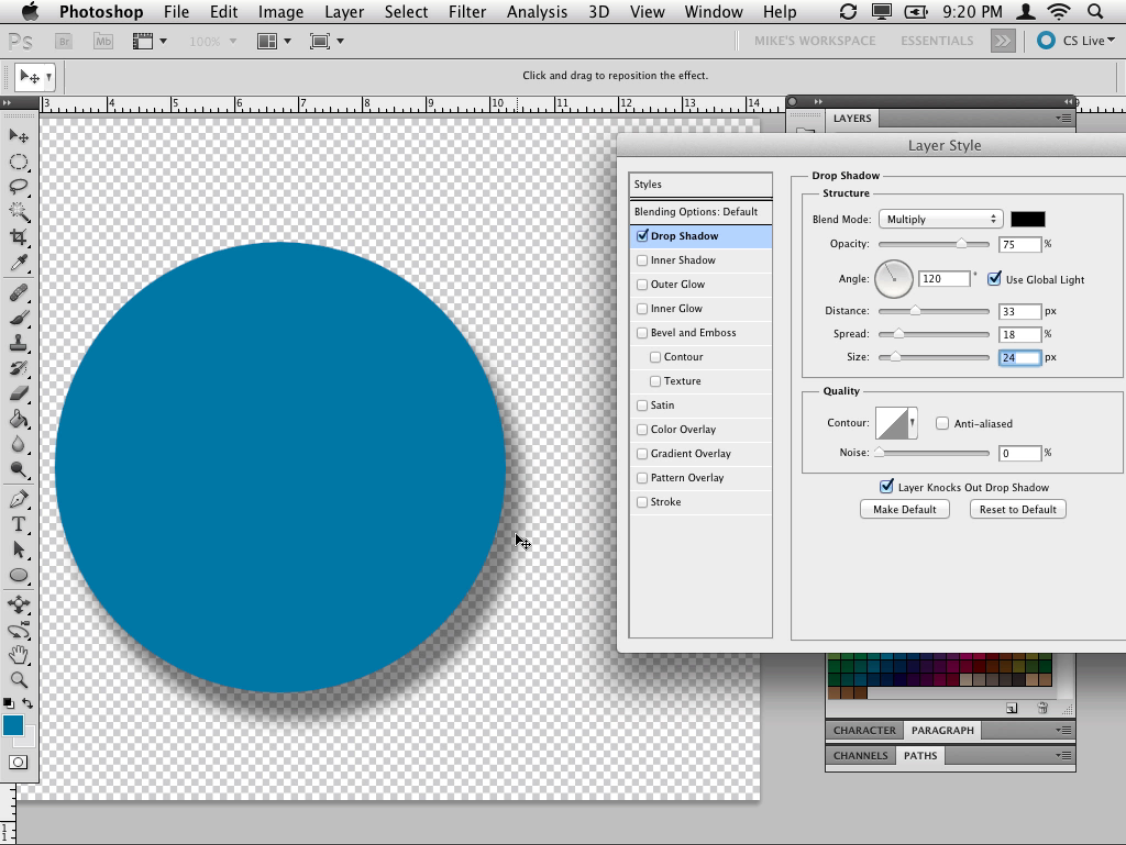Swap foreground and background colors
The image size is (1126, 845).
pyautogui.click(x=27, y=703)
